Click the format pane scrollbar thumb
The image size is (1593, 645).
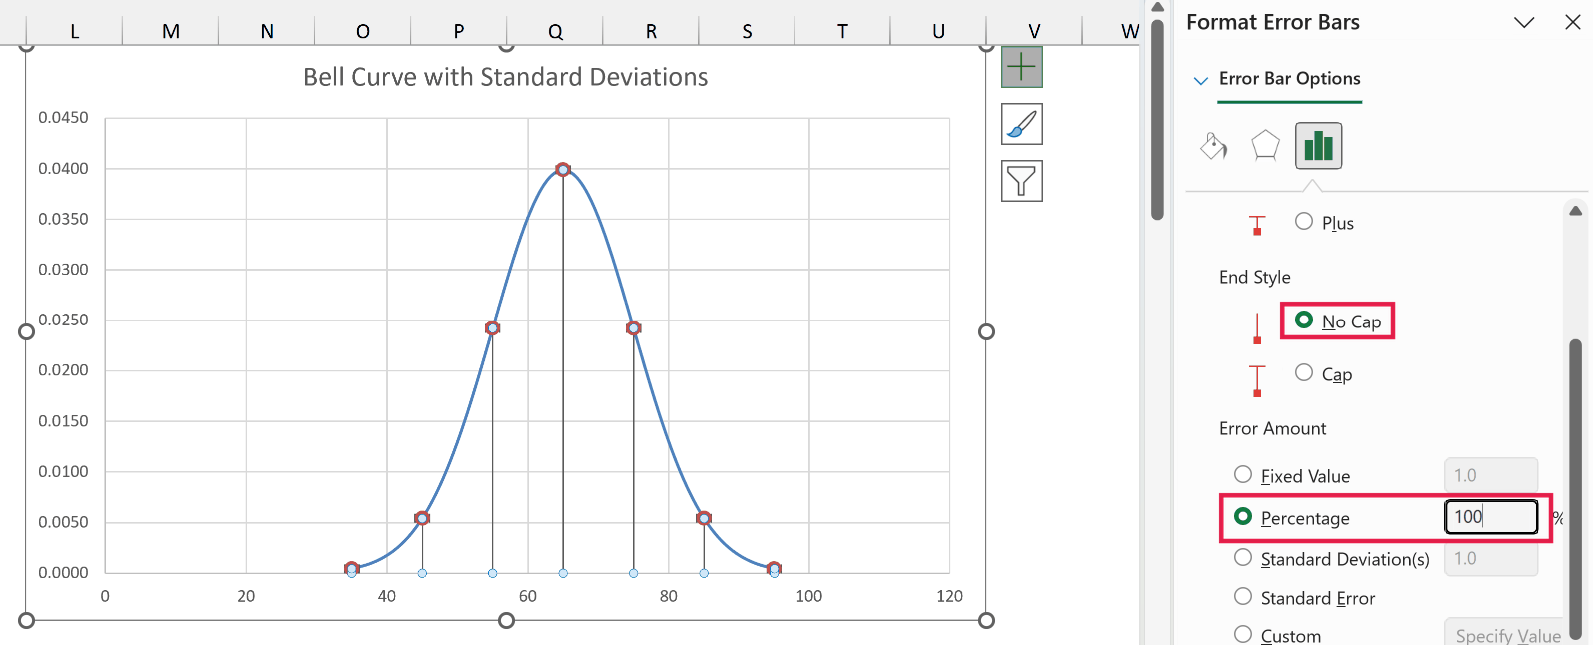coord(1575,487)
